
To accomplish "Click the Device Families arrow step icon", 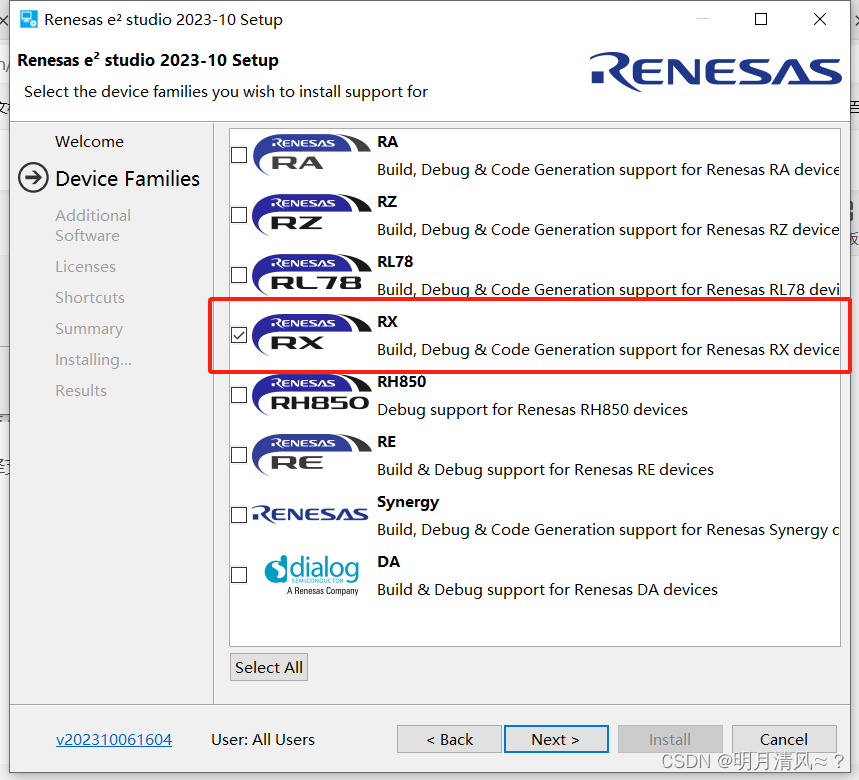I will tap(33, 178).
